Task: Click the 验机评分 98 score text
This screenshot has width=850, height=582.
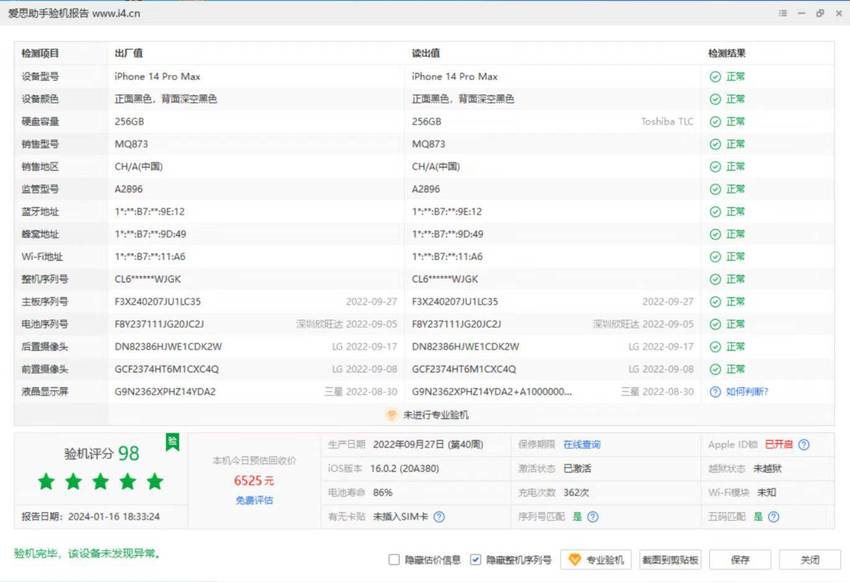Action: [101, 453]
